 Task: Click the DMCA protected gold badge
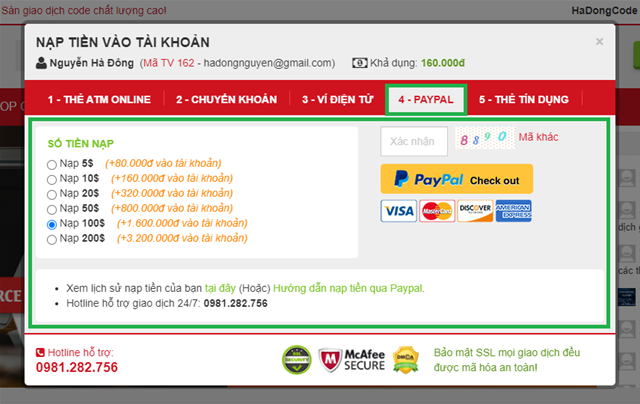(406, 360)
